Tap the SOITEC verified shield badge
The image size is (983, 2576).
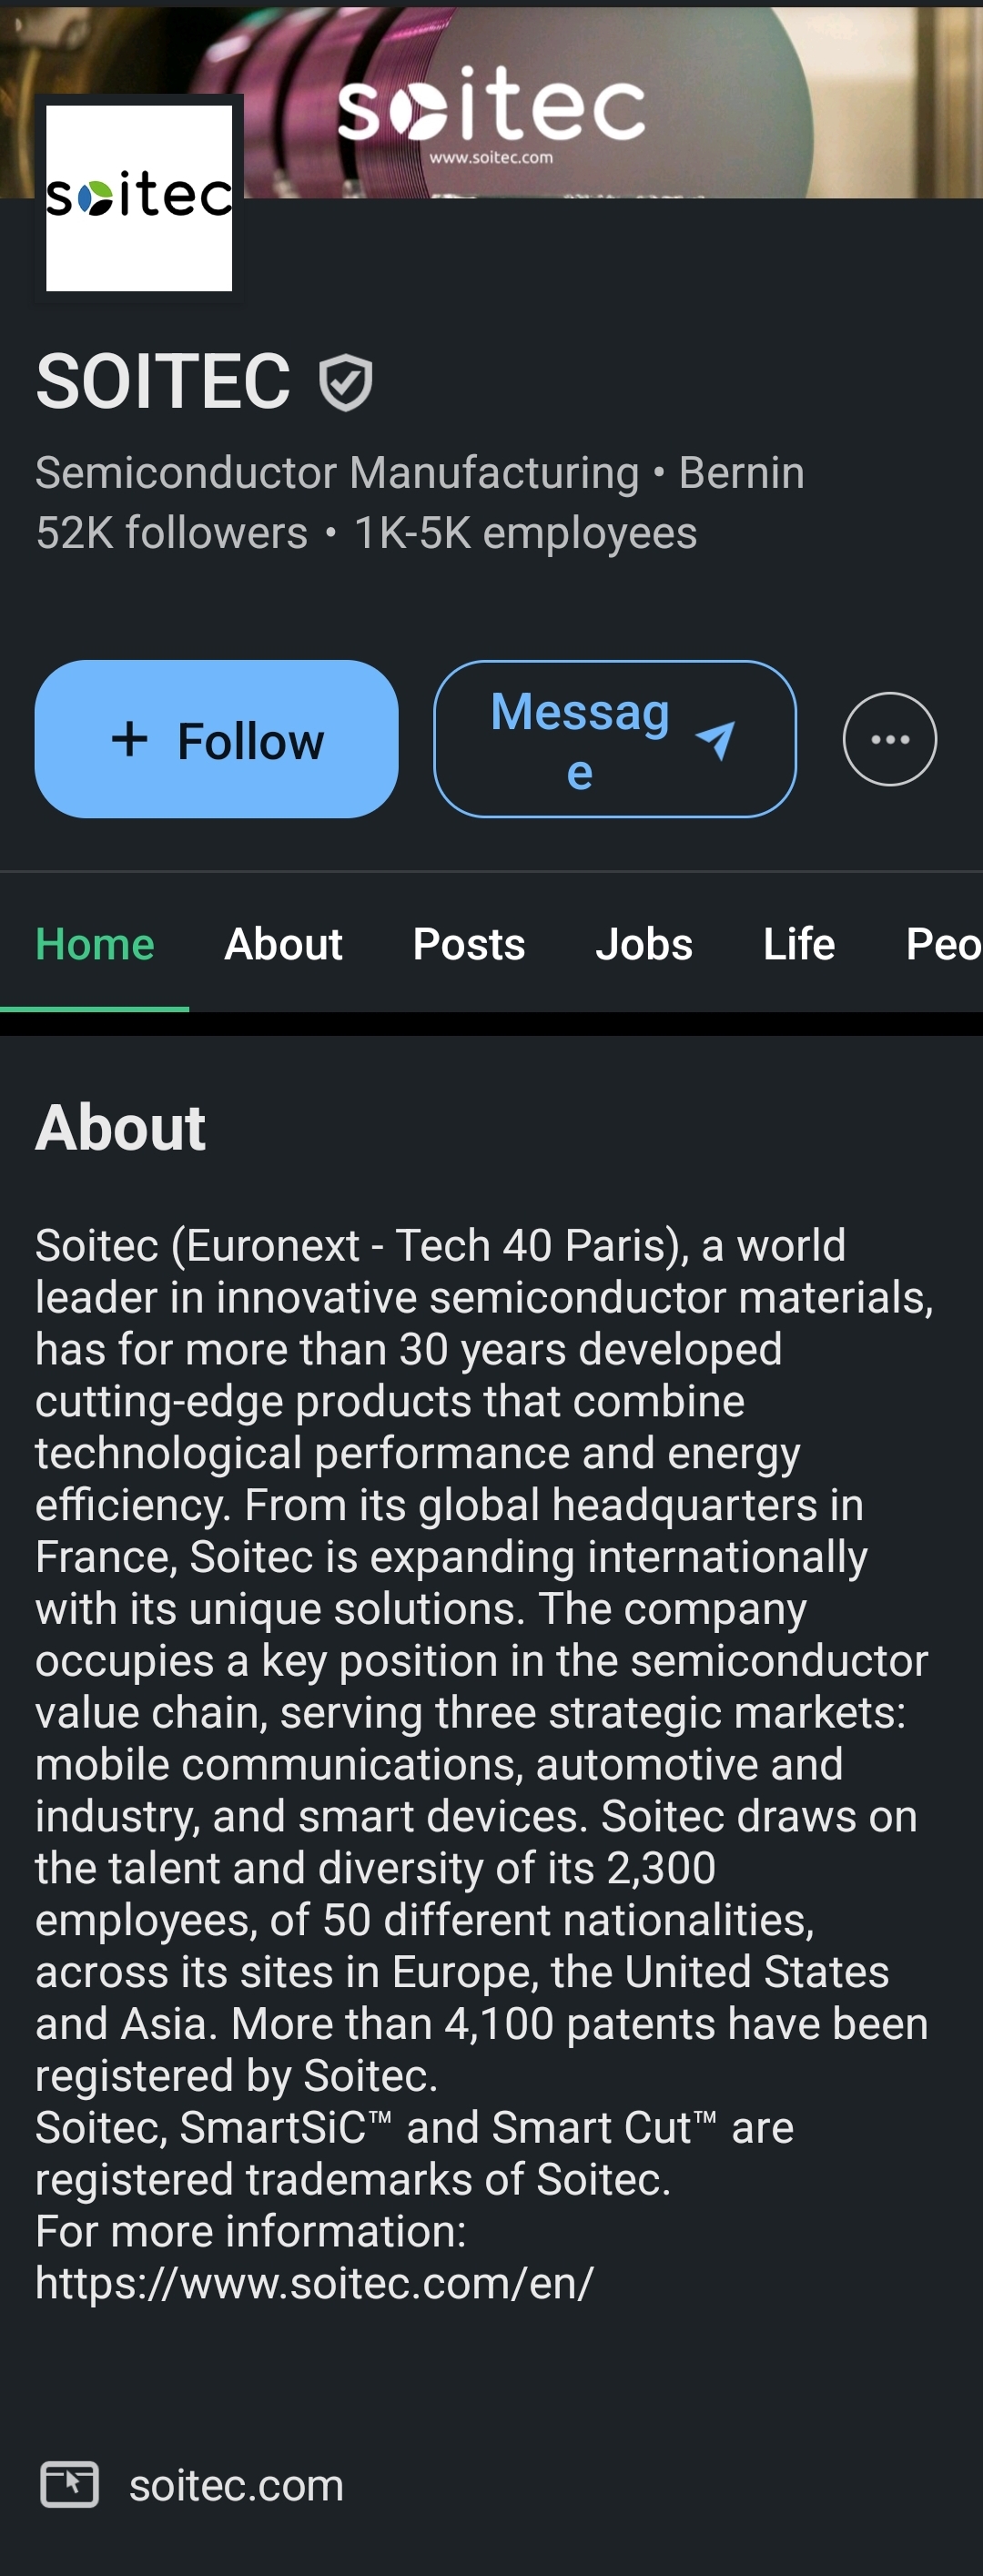tap(346, 382)
